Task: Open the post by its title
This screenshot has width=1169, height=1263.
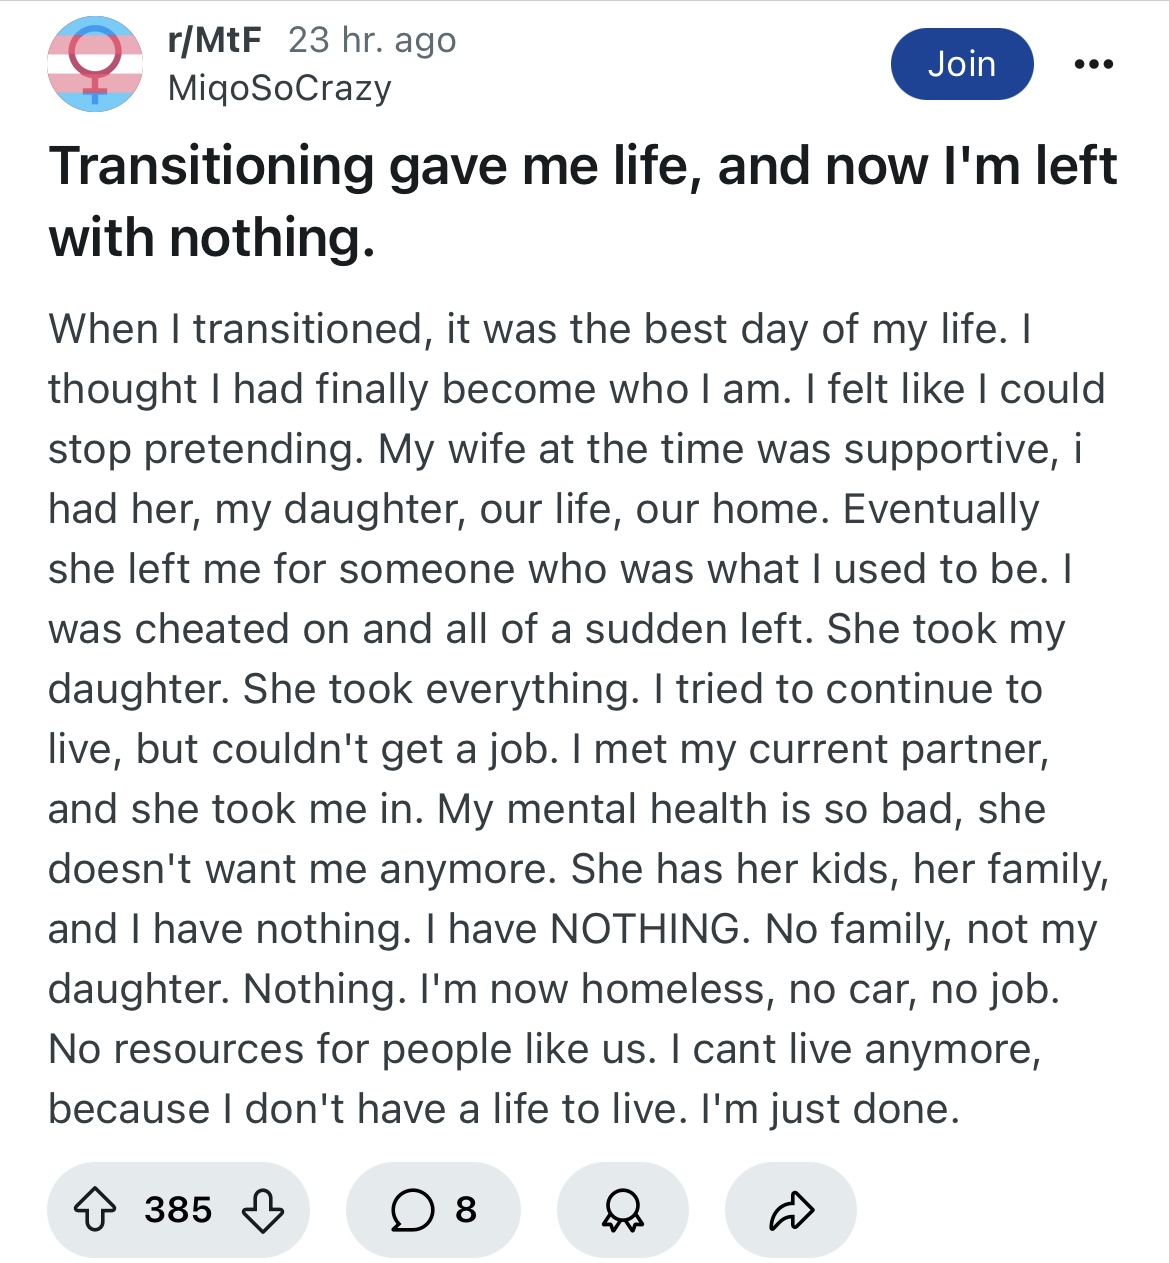Action: pyautogui.click(x=582, y=166)
